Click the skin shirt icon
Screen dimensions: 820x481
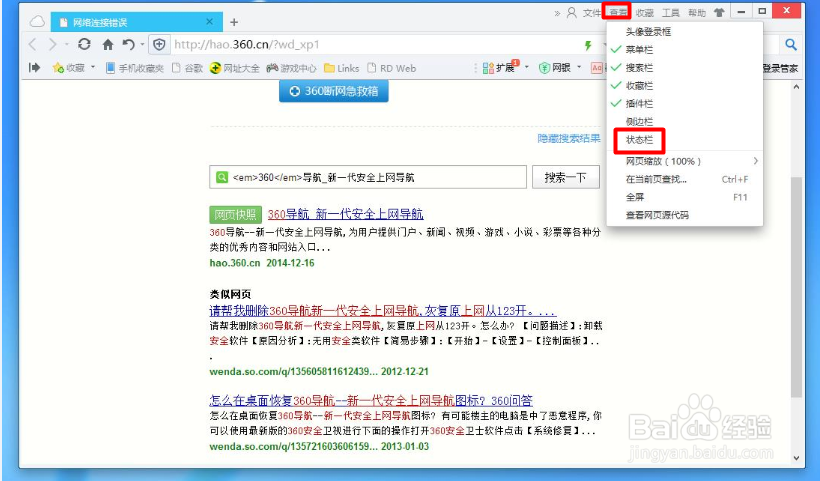click(720, 13)
